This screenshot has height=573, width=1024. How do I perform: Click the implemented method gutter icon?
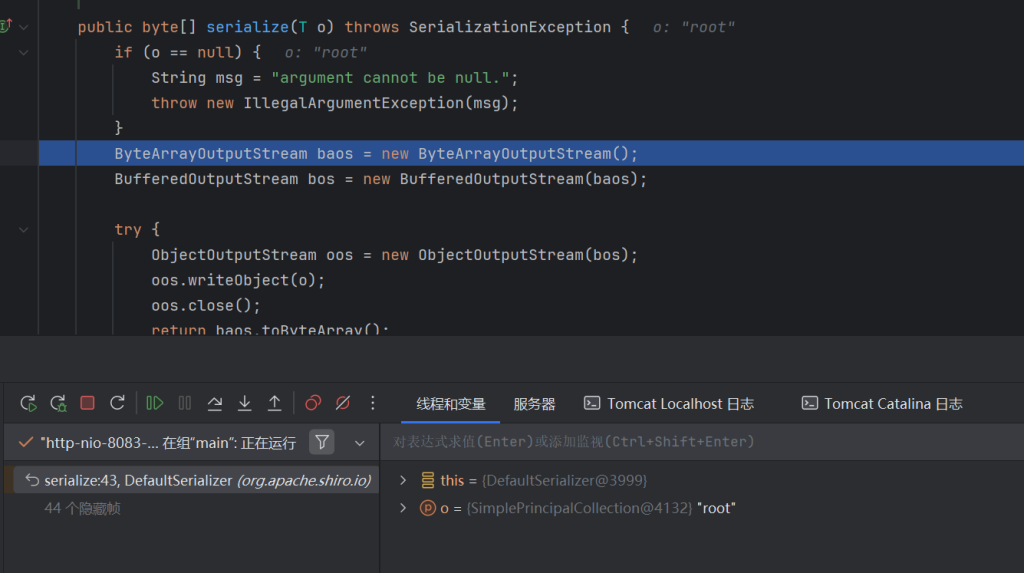click(5, 27)
